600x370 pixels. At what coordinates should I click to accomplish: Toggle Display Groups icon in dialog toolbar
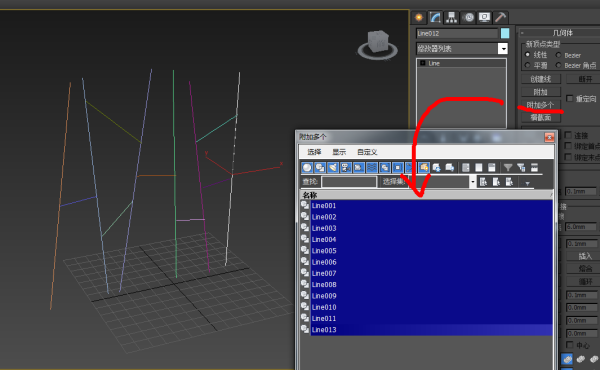385,168
